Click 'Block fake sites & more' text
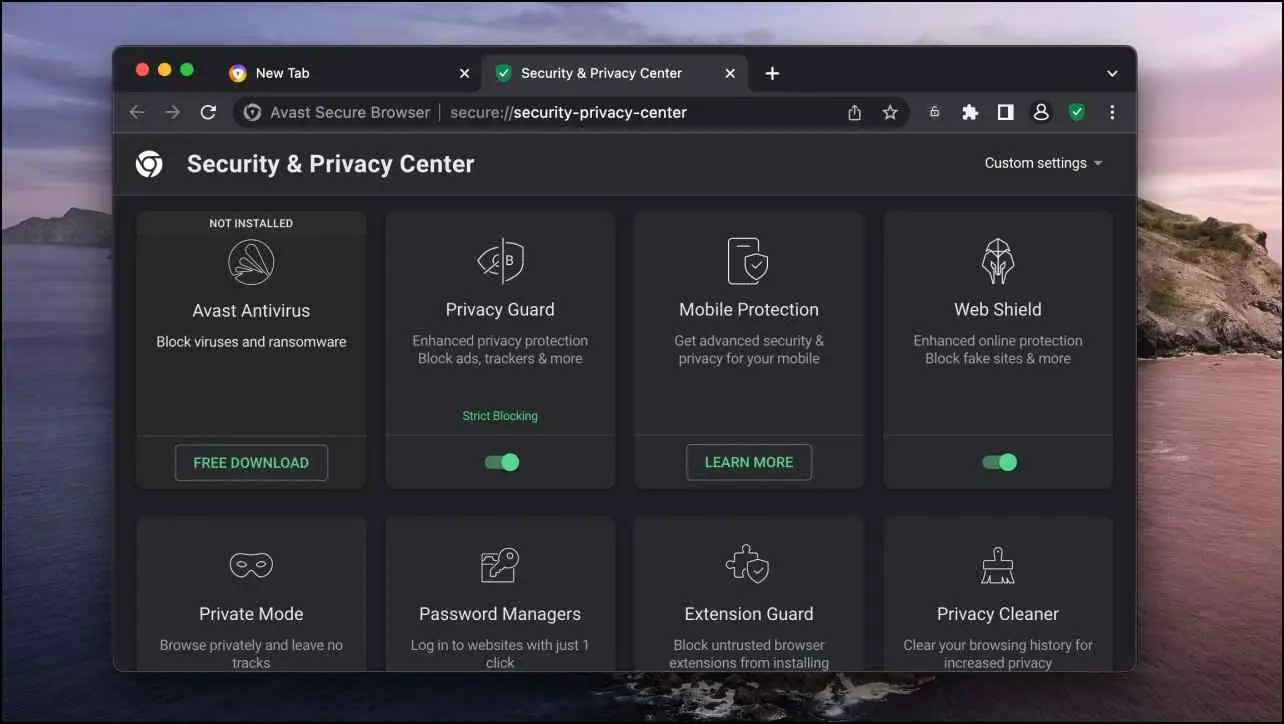Screen dimensions: 1284x724 (x=998, y=359)
